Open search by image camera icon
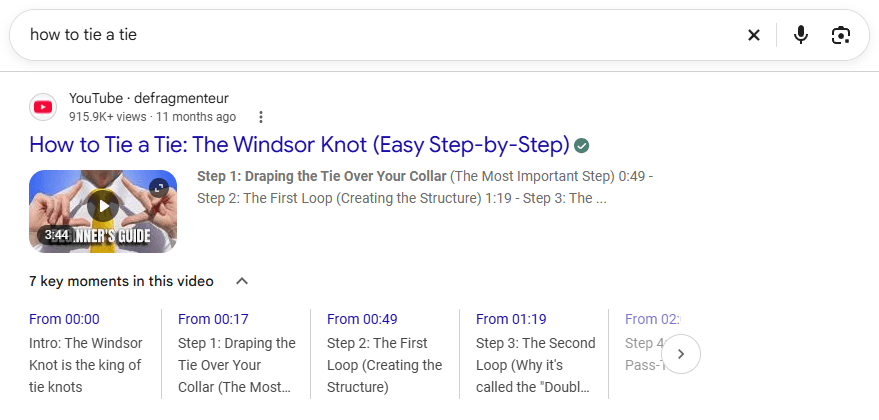Screen dimensions: 879x420 click(x=840, y=35)
